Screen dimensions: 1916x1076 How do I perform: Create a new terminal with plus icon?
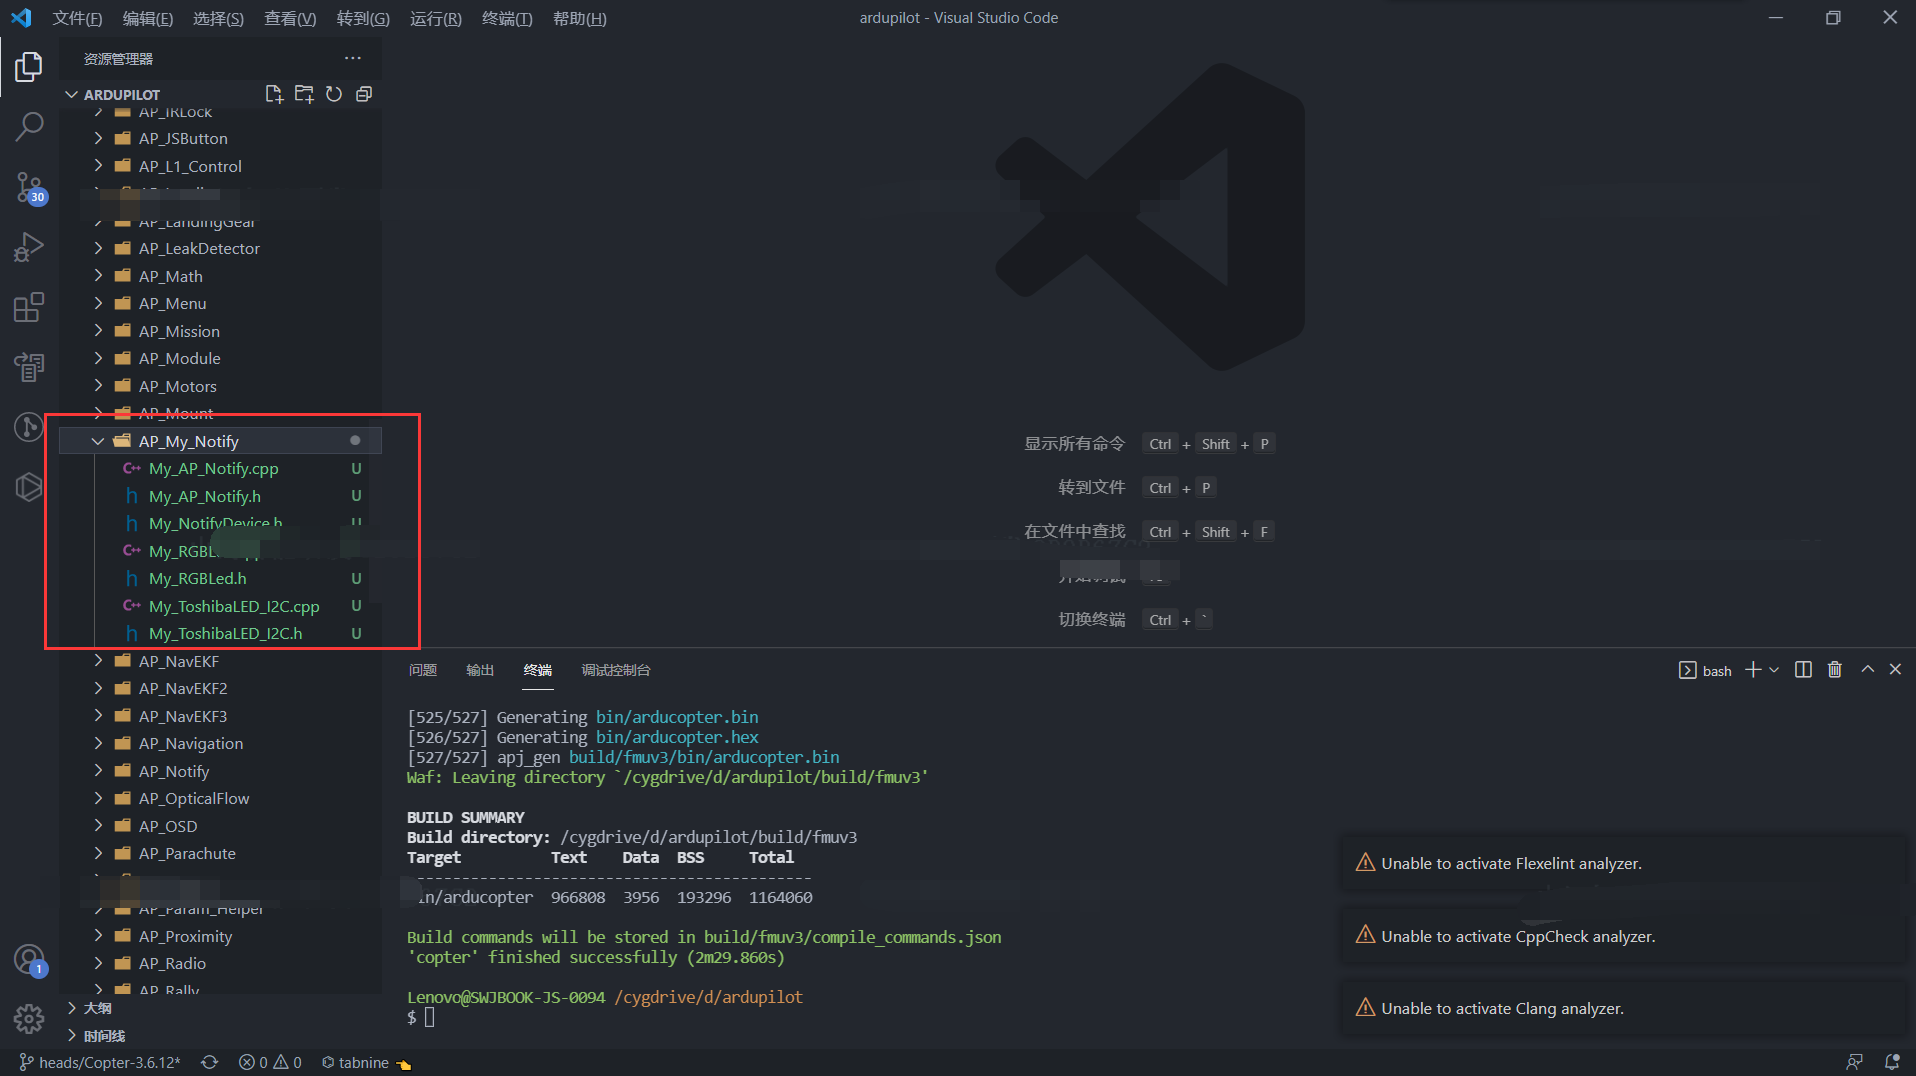tap(1753, 670)
